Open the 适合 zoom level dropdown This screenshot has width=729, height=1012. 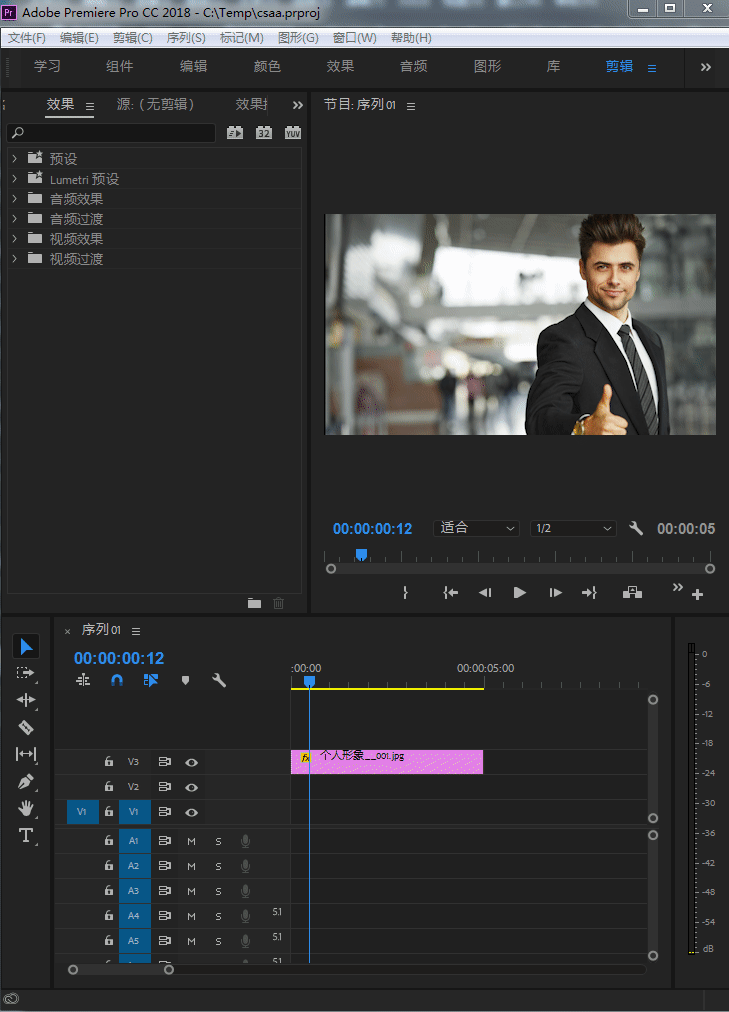[x=477, y=528]
